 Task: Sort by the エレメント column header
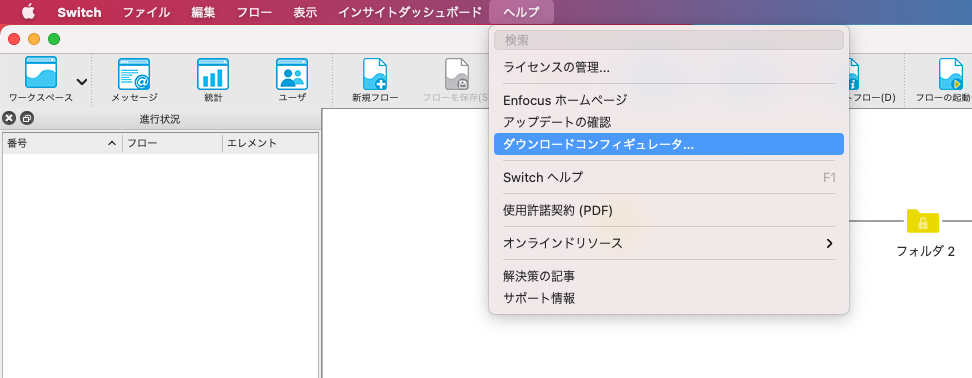(270, 143)
